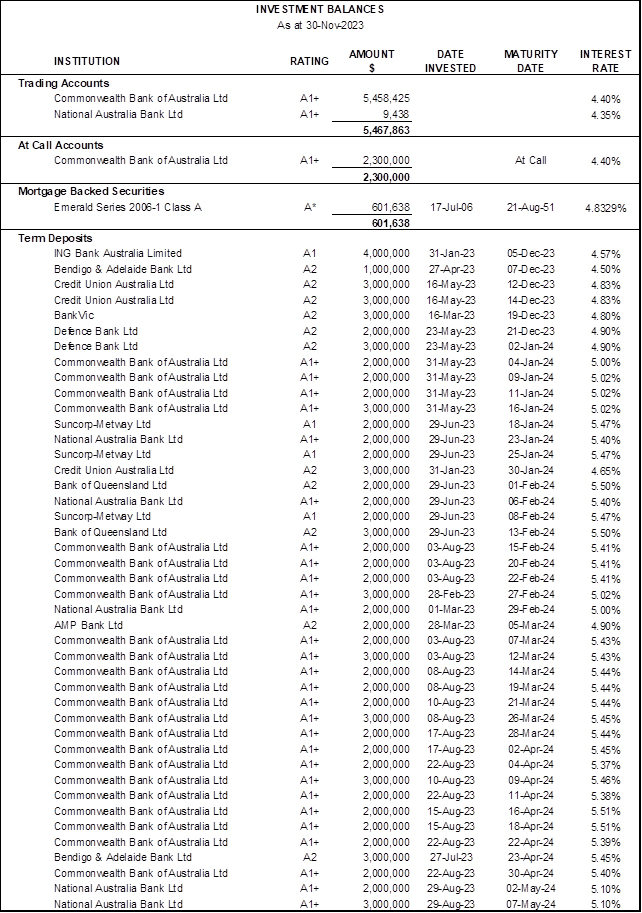Image resolution: width=642 pixels, height=913 pixels.
Task: Select the 5,467,863 trading accounts subtotal
Action: point(386,130)
